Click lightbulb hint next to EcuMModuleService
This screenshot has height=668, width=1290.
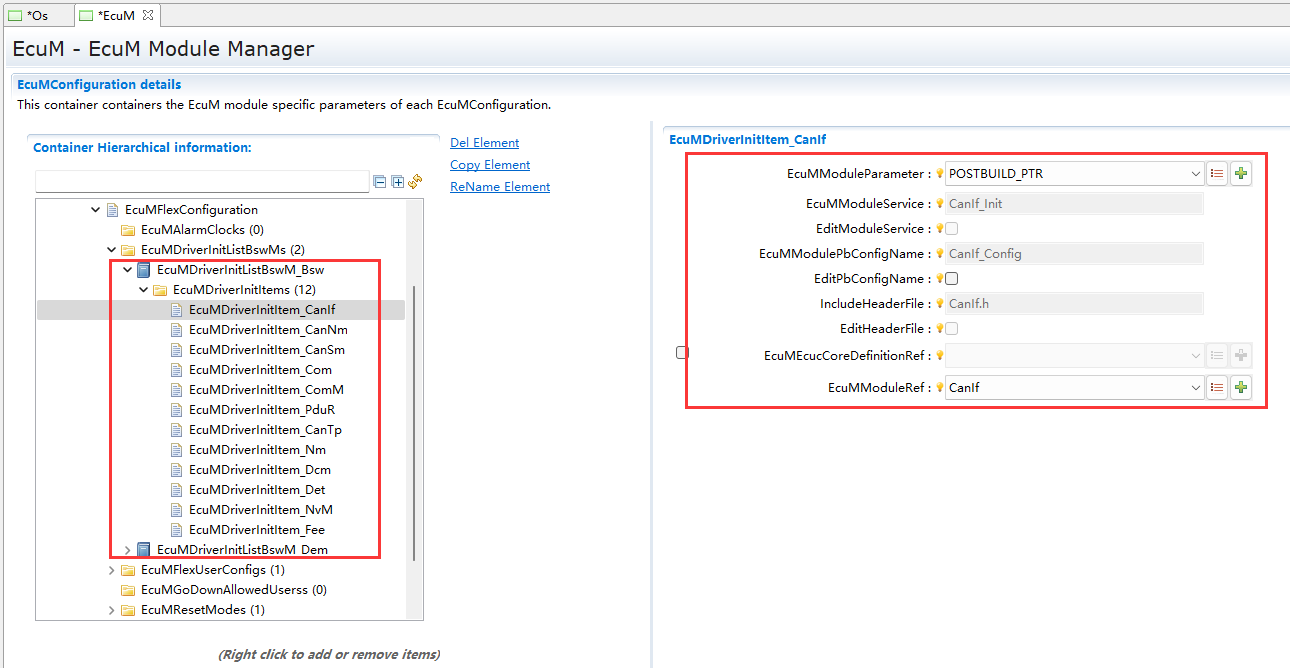939,204
